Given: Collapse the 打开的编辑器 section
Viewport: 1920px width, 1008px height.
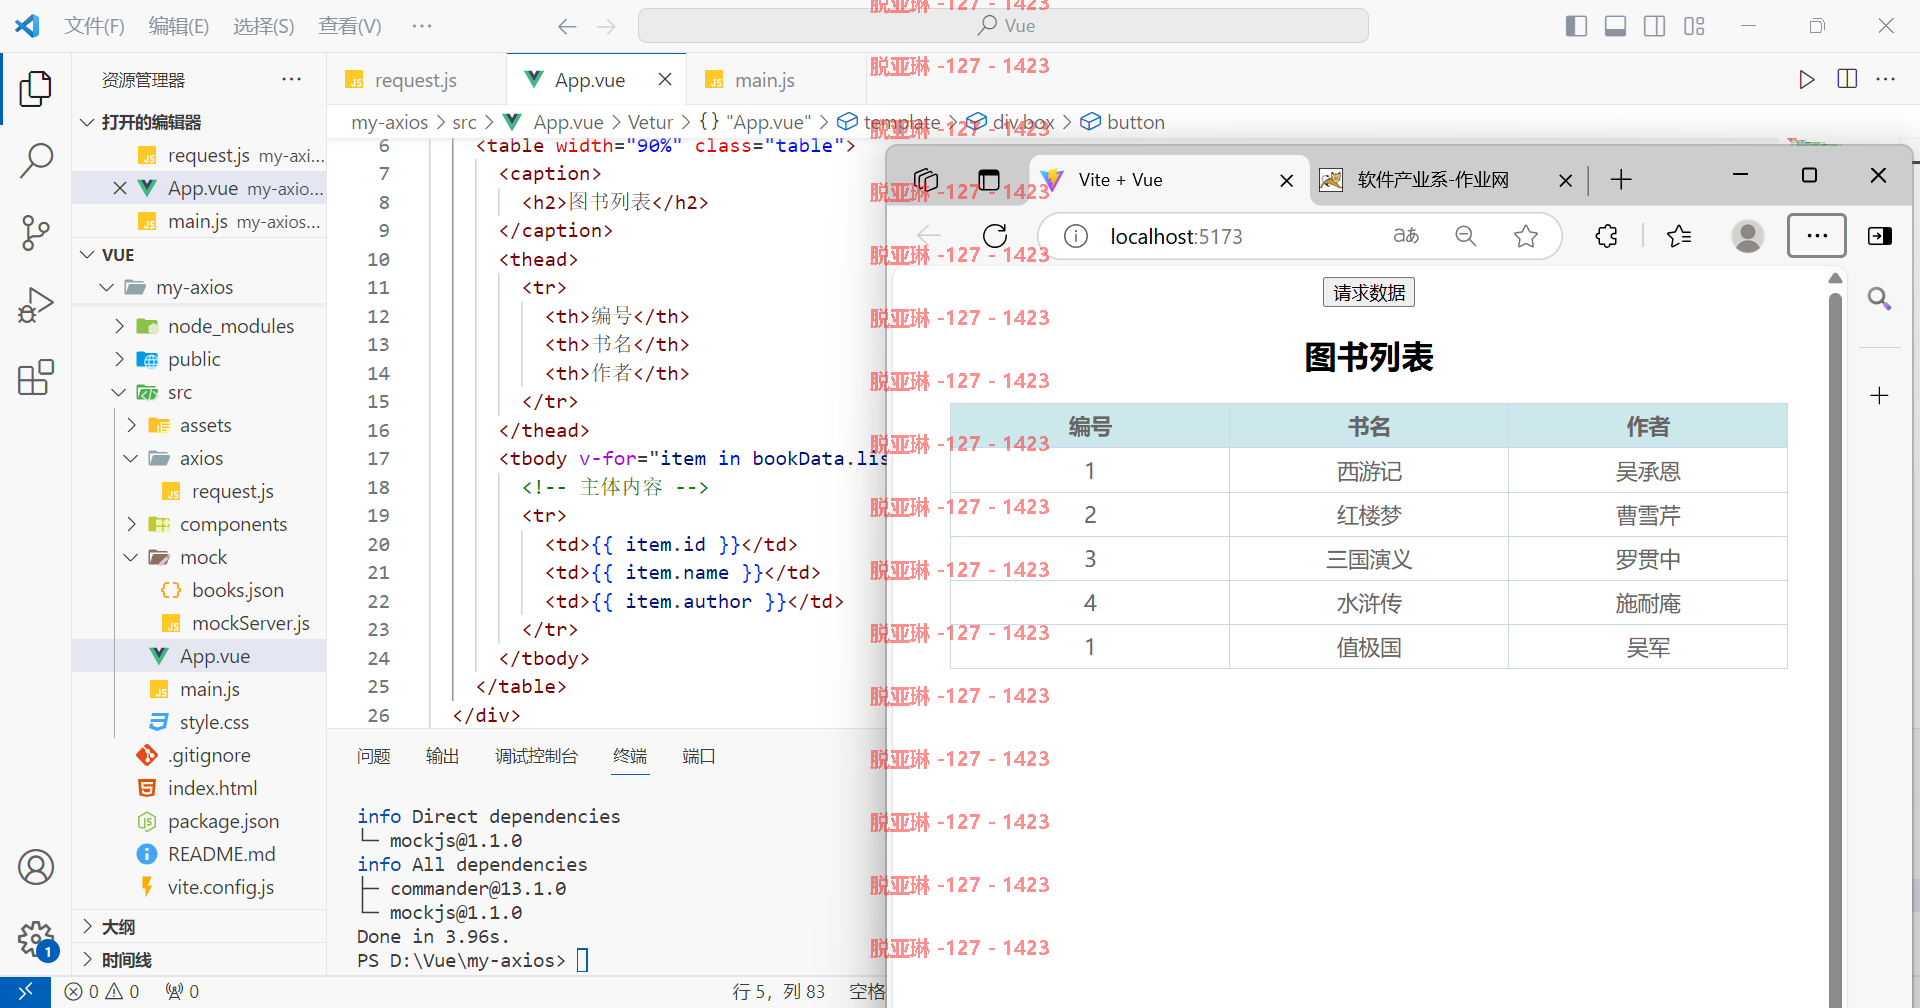Looking at the screenshot, I should (x=87, y=122).
